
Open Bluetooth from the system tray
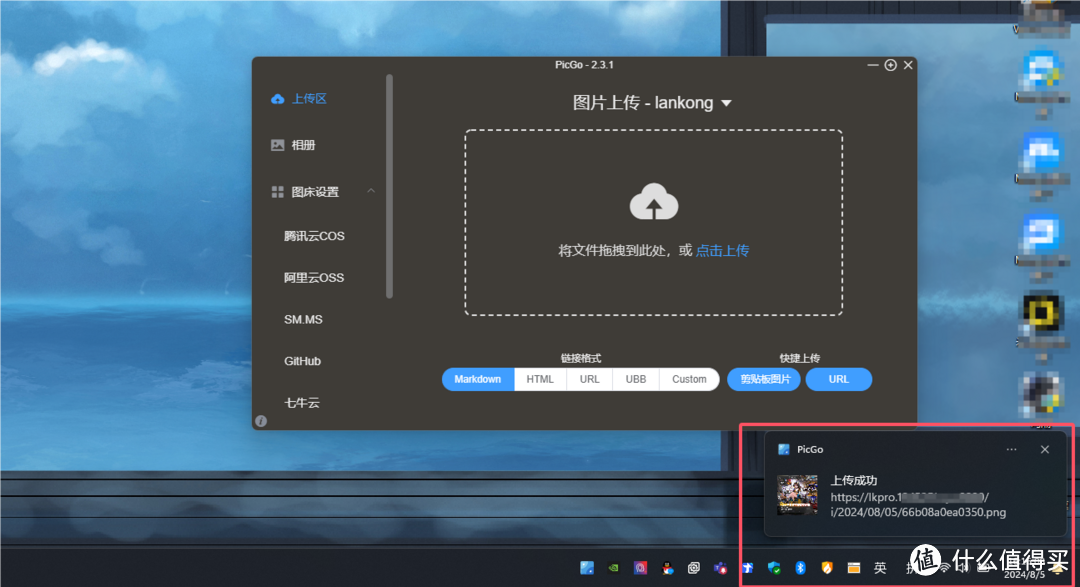coord(798,568)
